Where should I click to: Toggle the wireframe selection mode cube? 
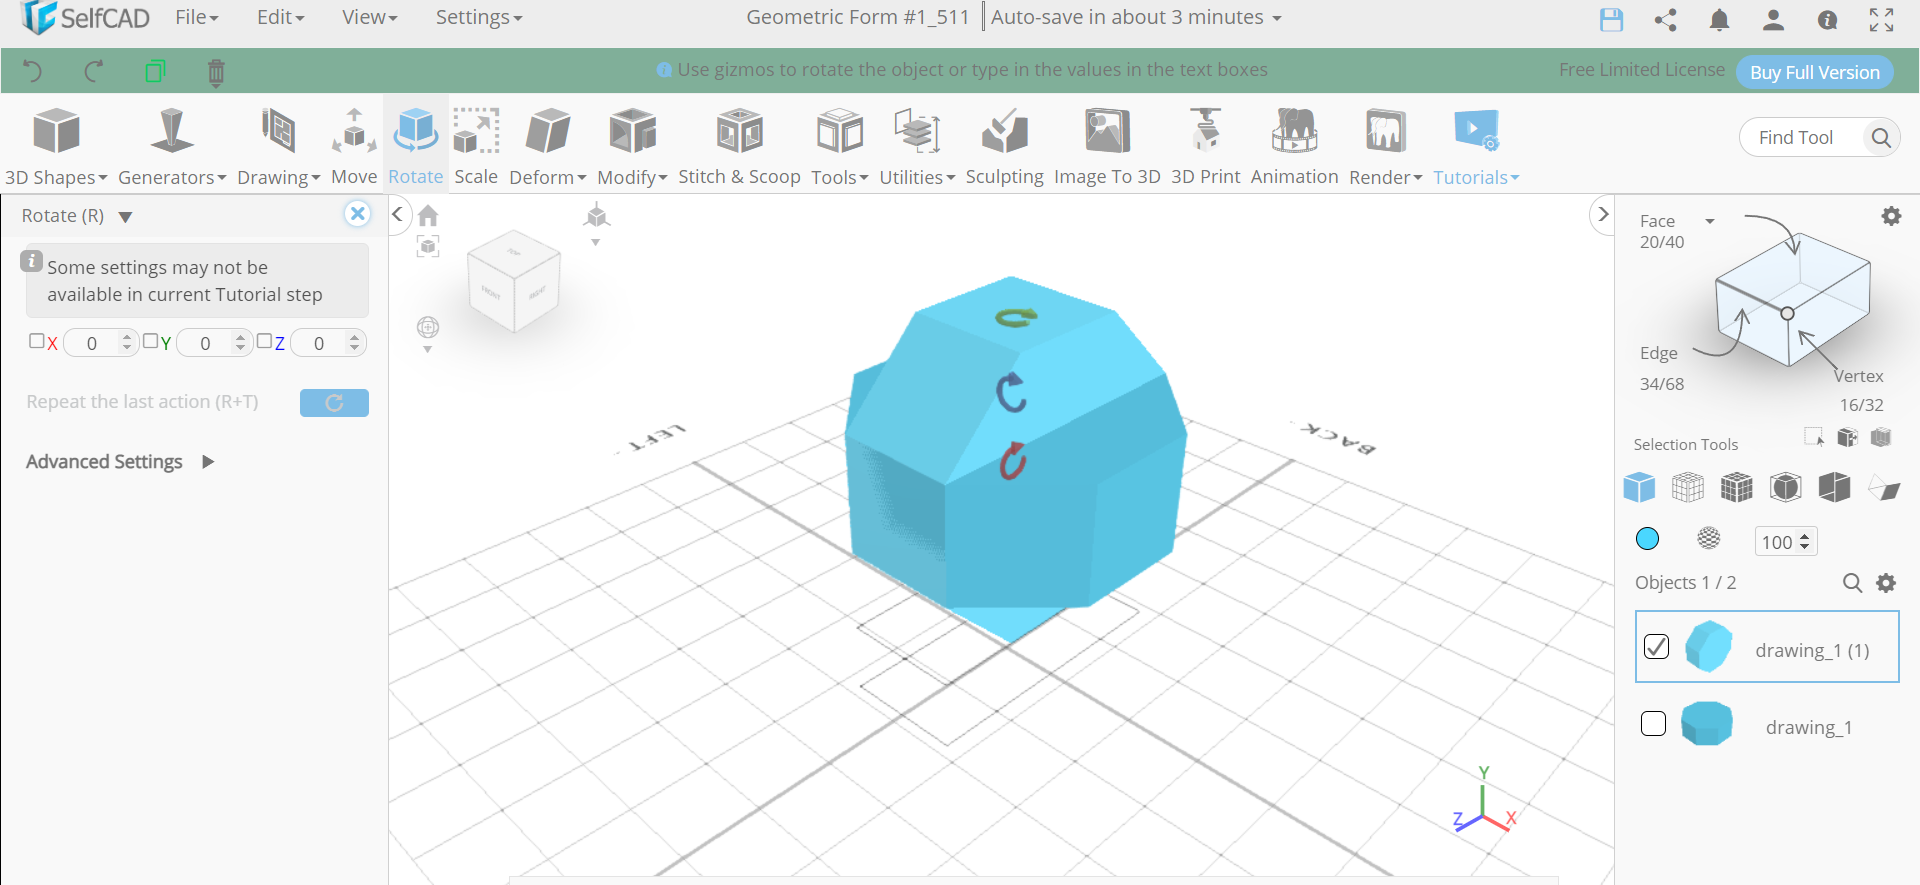click(1687, 487)
